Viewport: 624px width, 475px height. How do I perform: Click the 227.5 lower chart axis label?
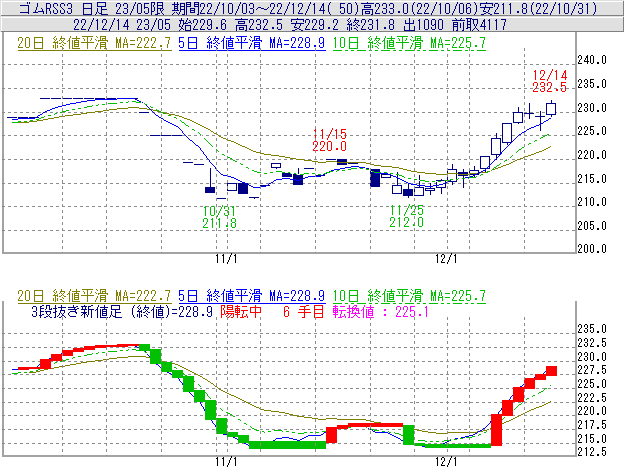[592, 370]
